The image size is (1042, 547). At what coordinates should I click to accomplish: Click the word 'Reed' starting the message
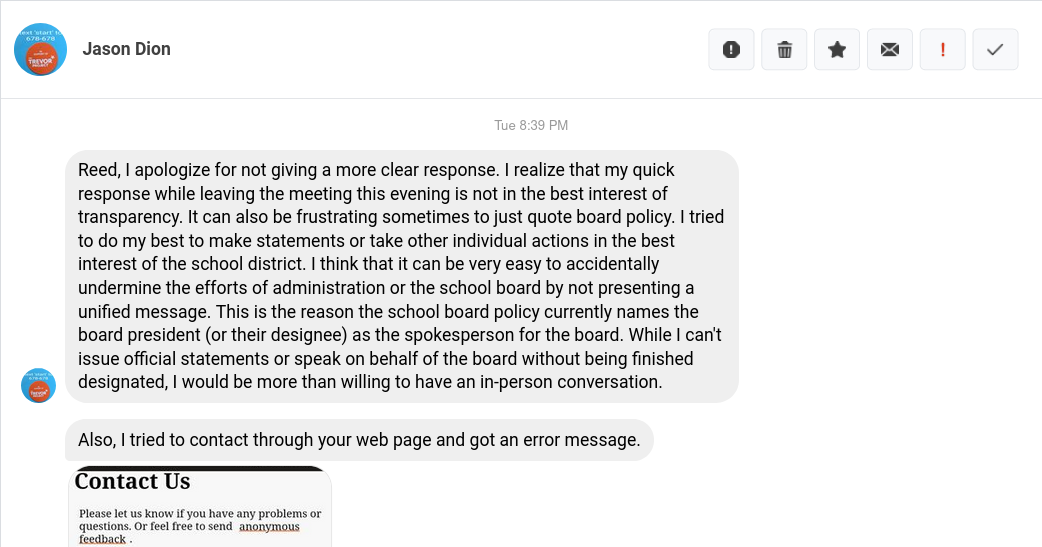coord(97,170)
